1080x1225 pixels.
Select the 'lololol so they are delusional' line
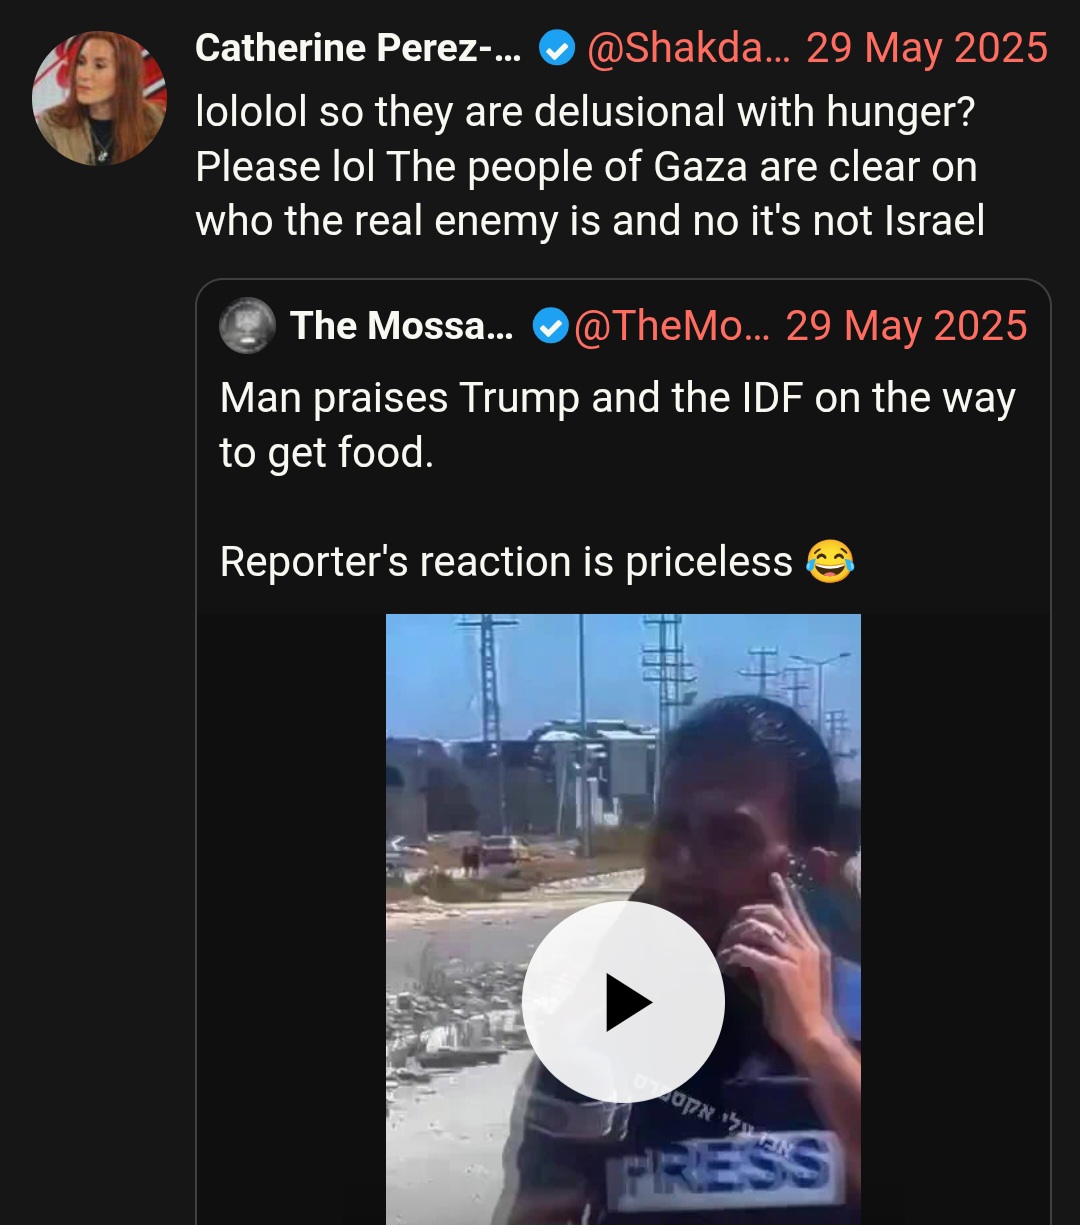[585, 113]
